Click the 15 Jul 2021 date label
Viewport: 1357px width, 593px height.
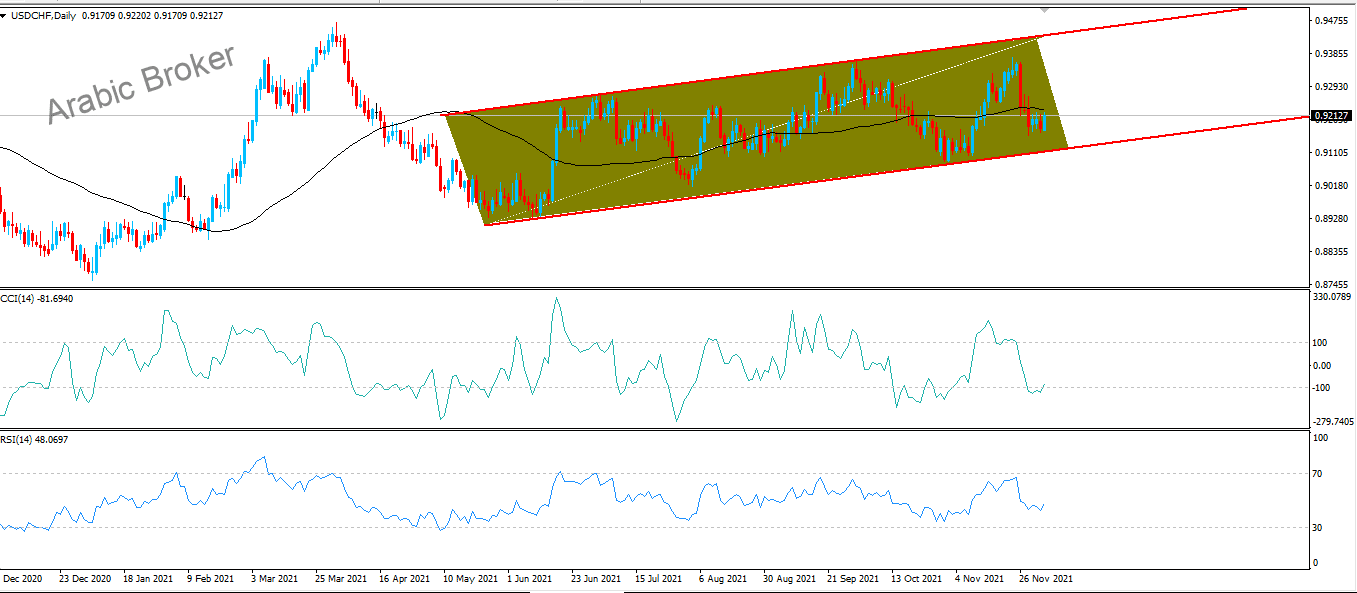tap(659, 578)
